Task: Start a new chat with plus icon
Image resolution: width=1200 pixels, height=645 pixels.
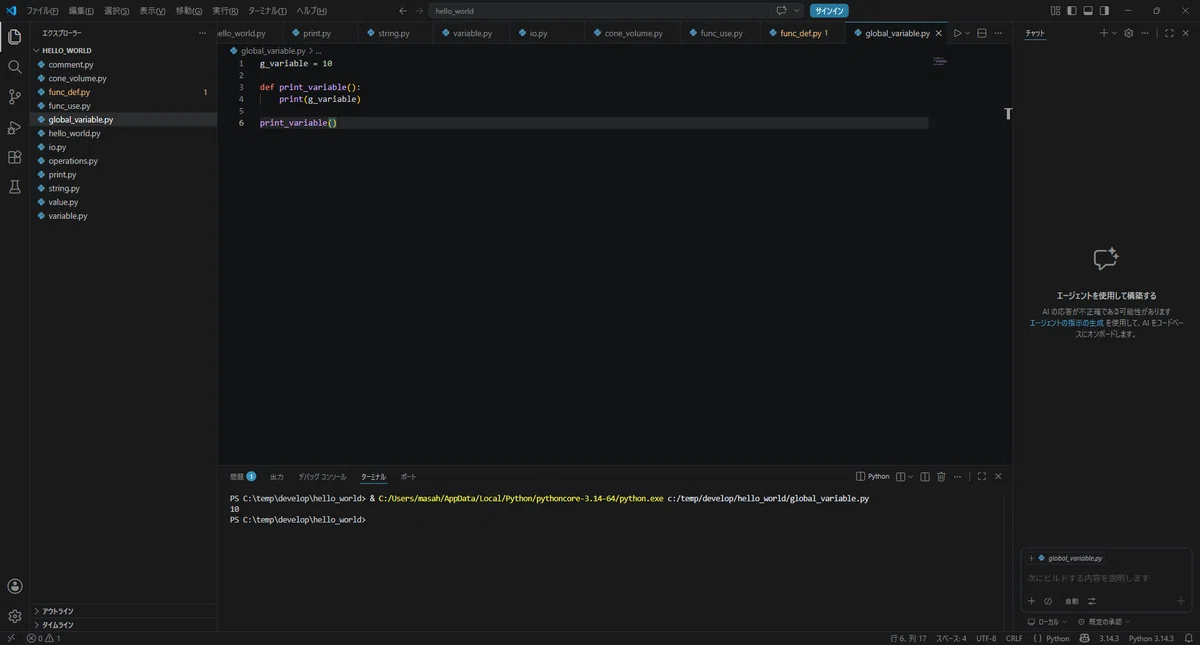Action: point(1104,33)
